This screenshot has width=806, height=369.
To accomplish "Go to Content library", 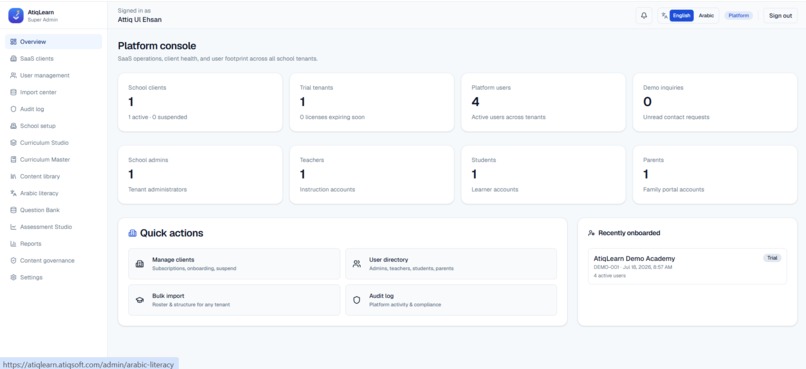I will [53, 176].
